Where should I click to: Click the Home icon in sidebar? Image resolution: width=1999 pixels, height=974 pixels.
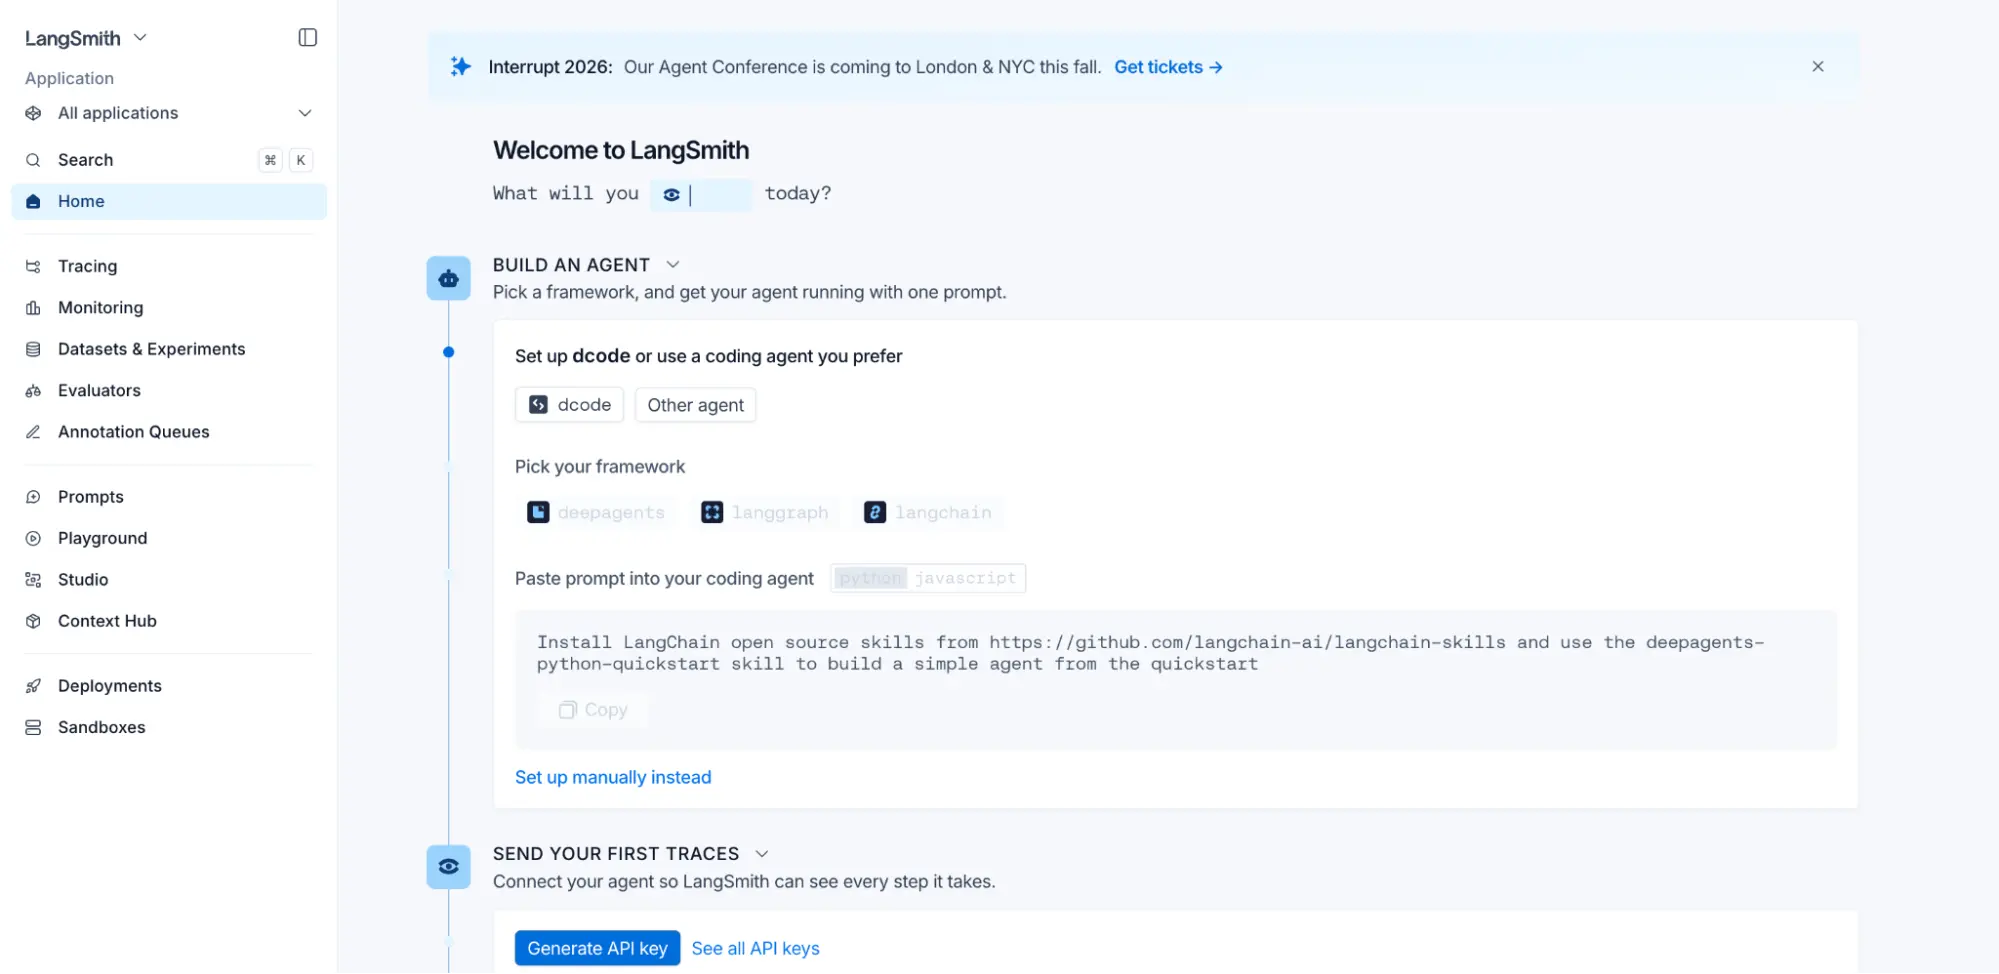(x=33, y=201)
